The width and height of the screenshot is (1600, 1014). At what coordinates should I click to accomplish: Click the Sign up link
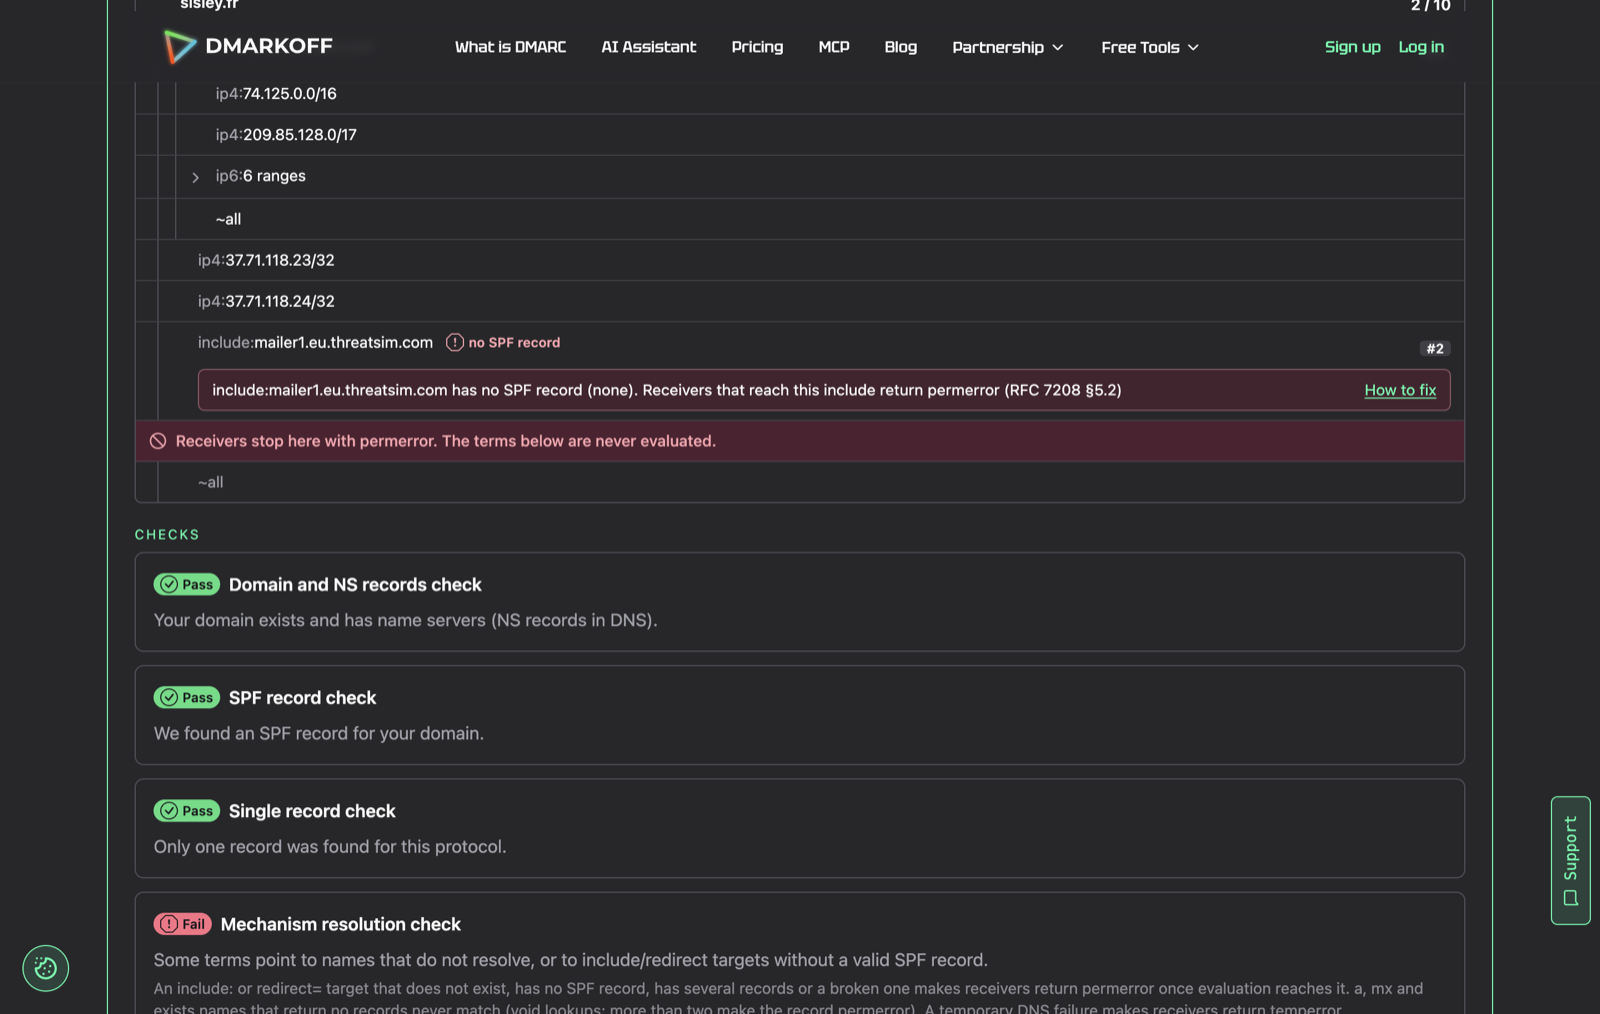(1352, 47)
